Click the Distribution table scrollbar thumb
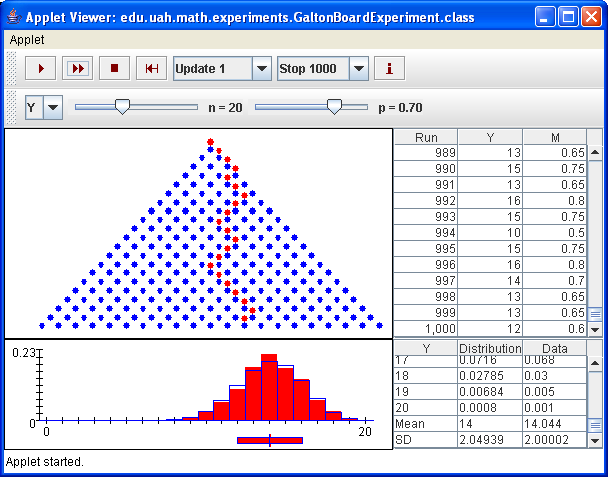This screenshot has width=608, height=477. pos(595,425)
